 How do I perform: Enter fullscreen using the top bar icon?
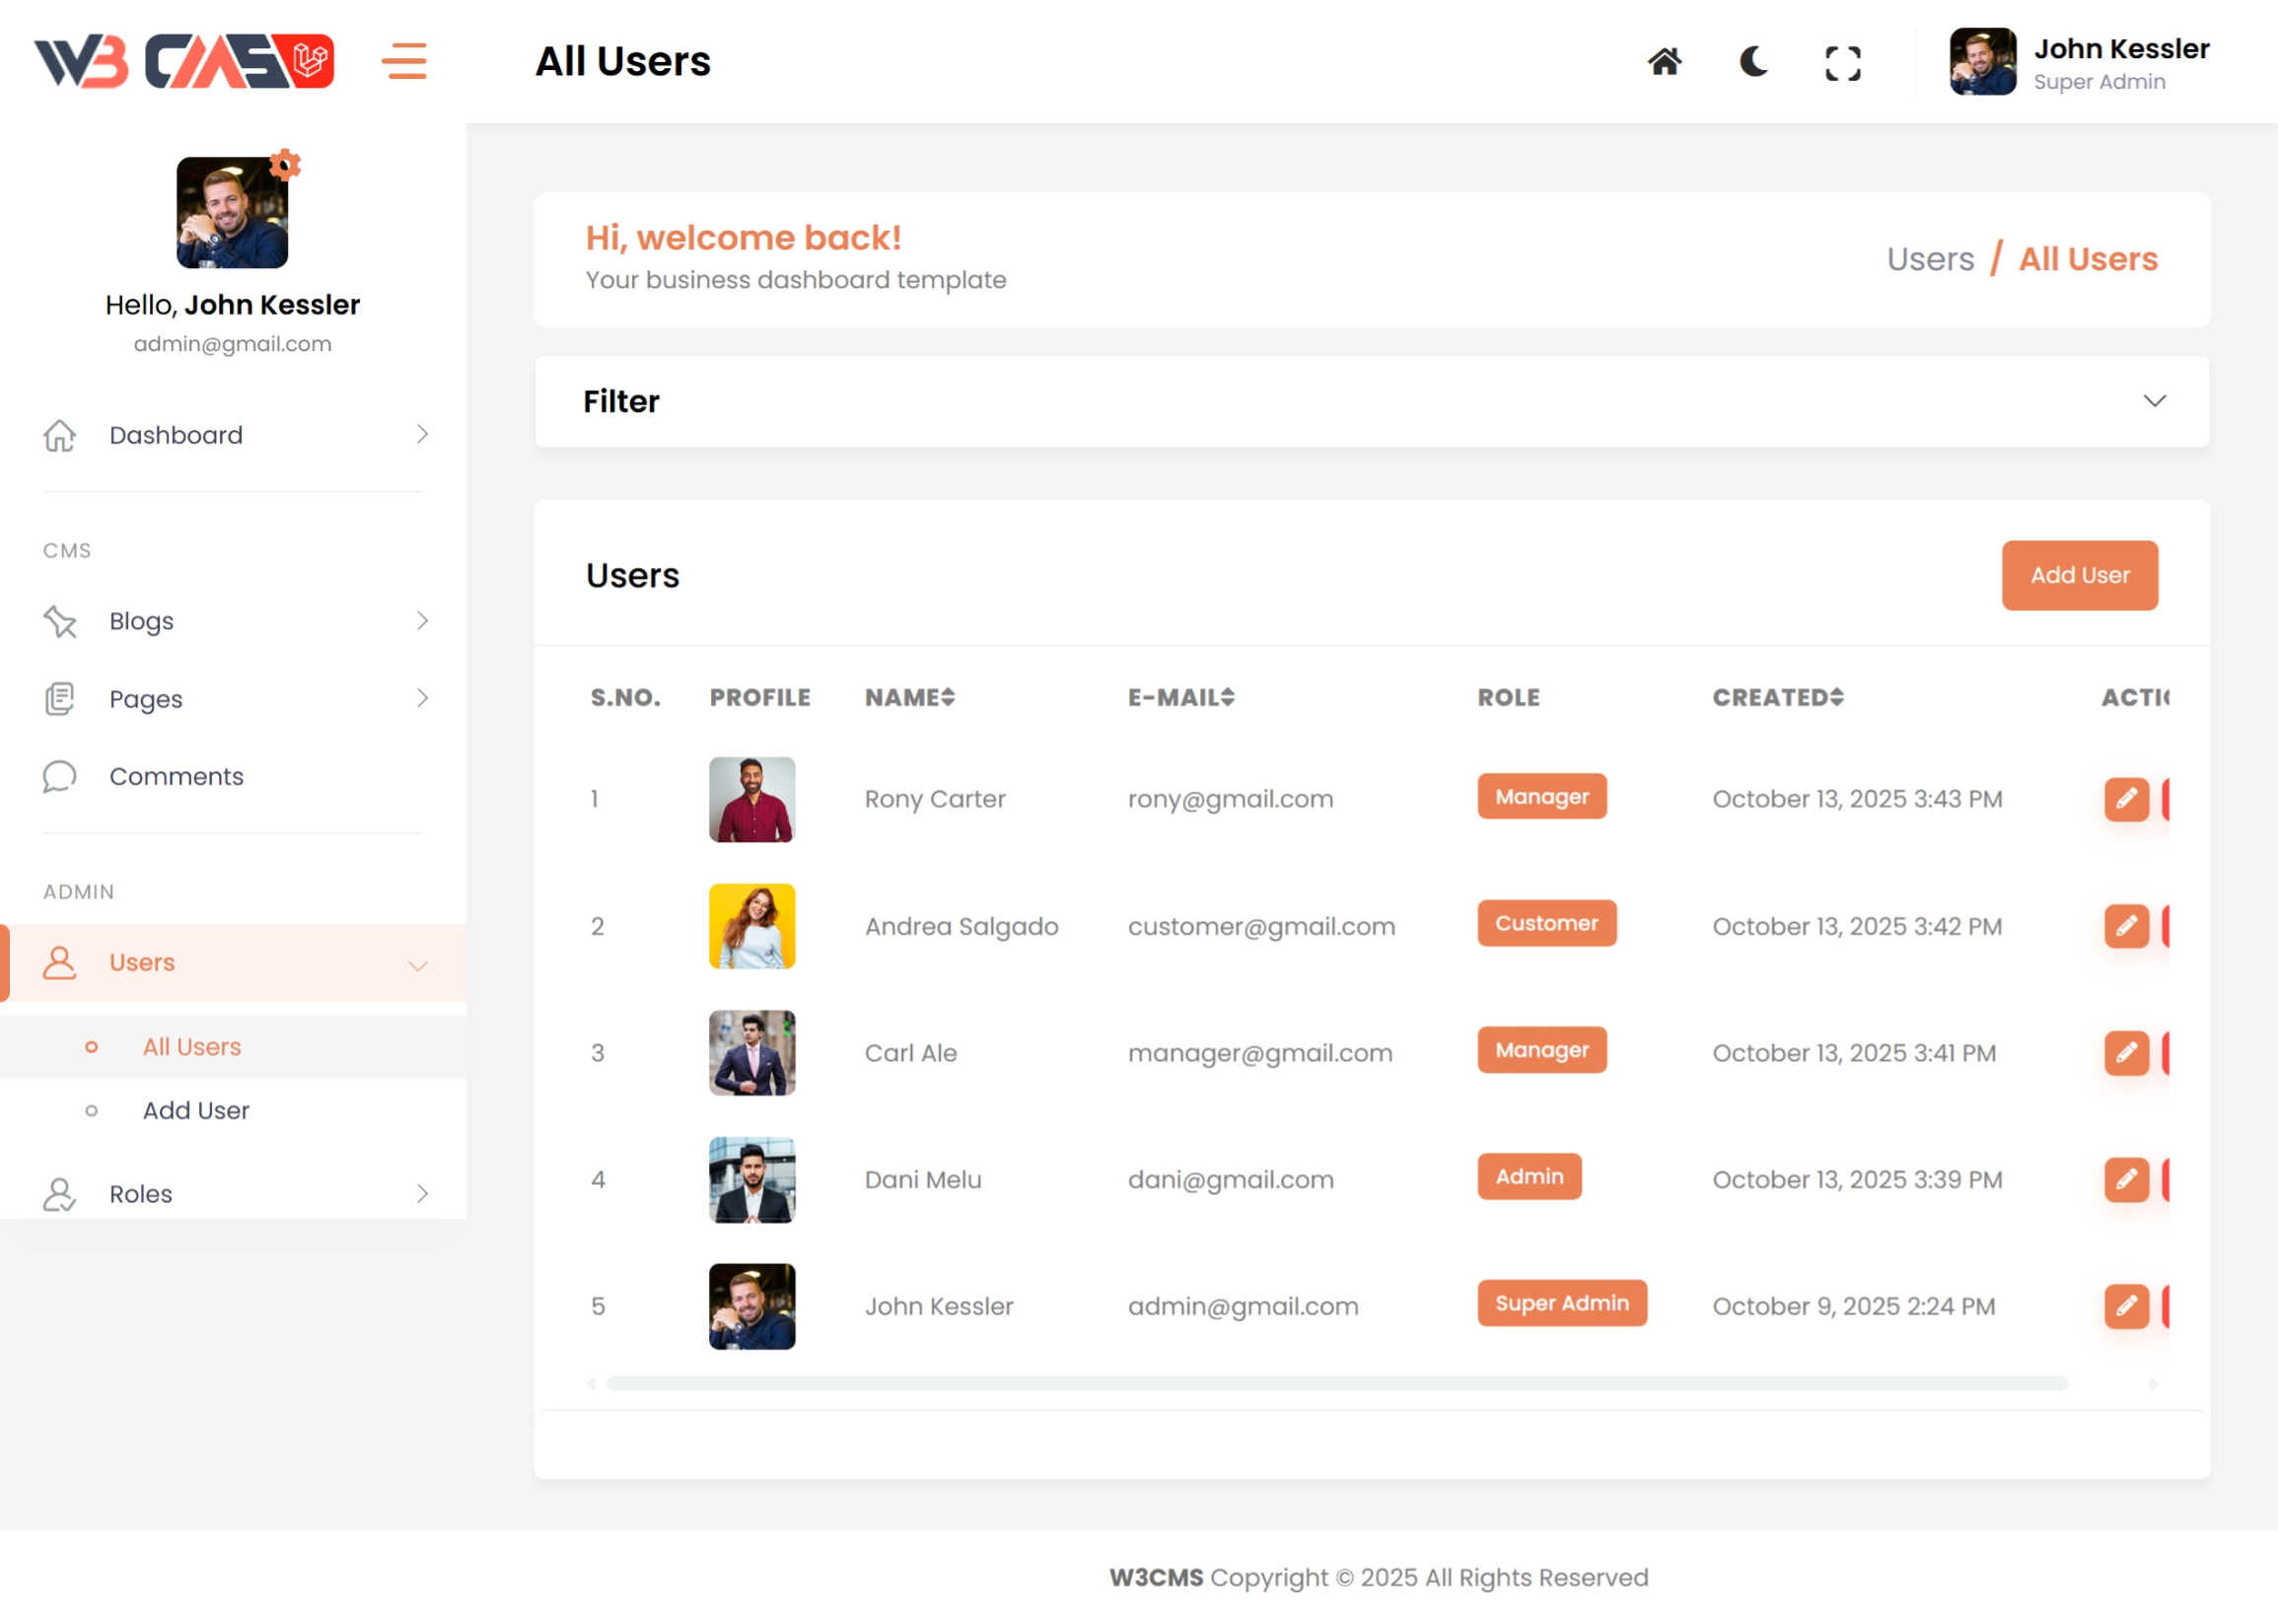[x=1842, y=63]
